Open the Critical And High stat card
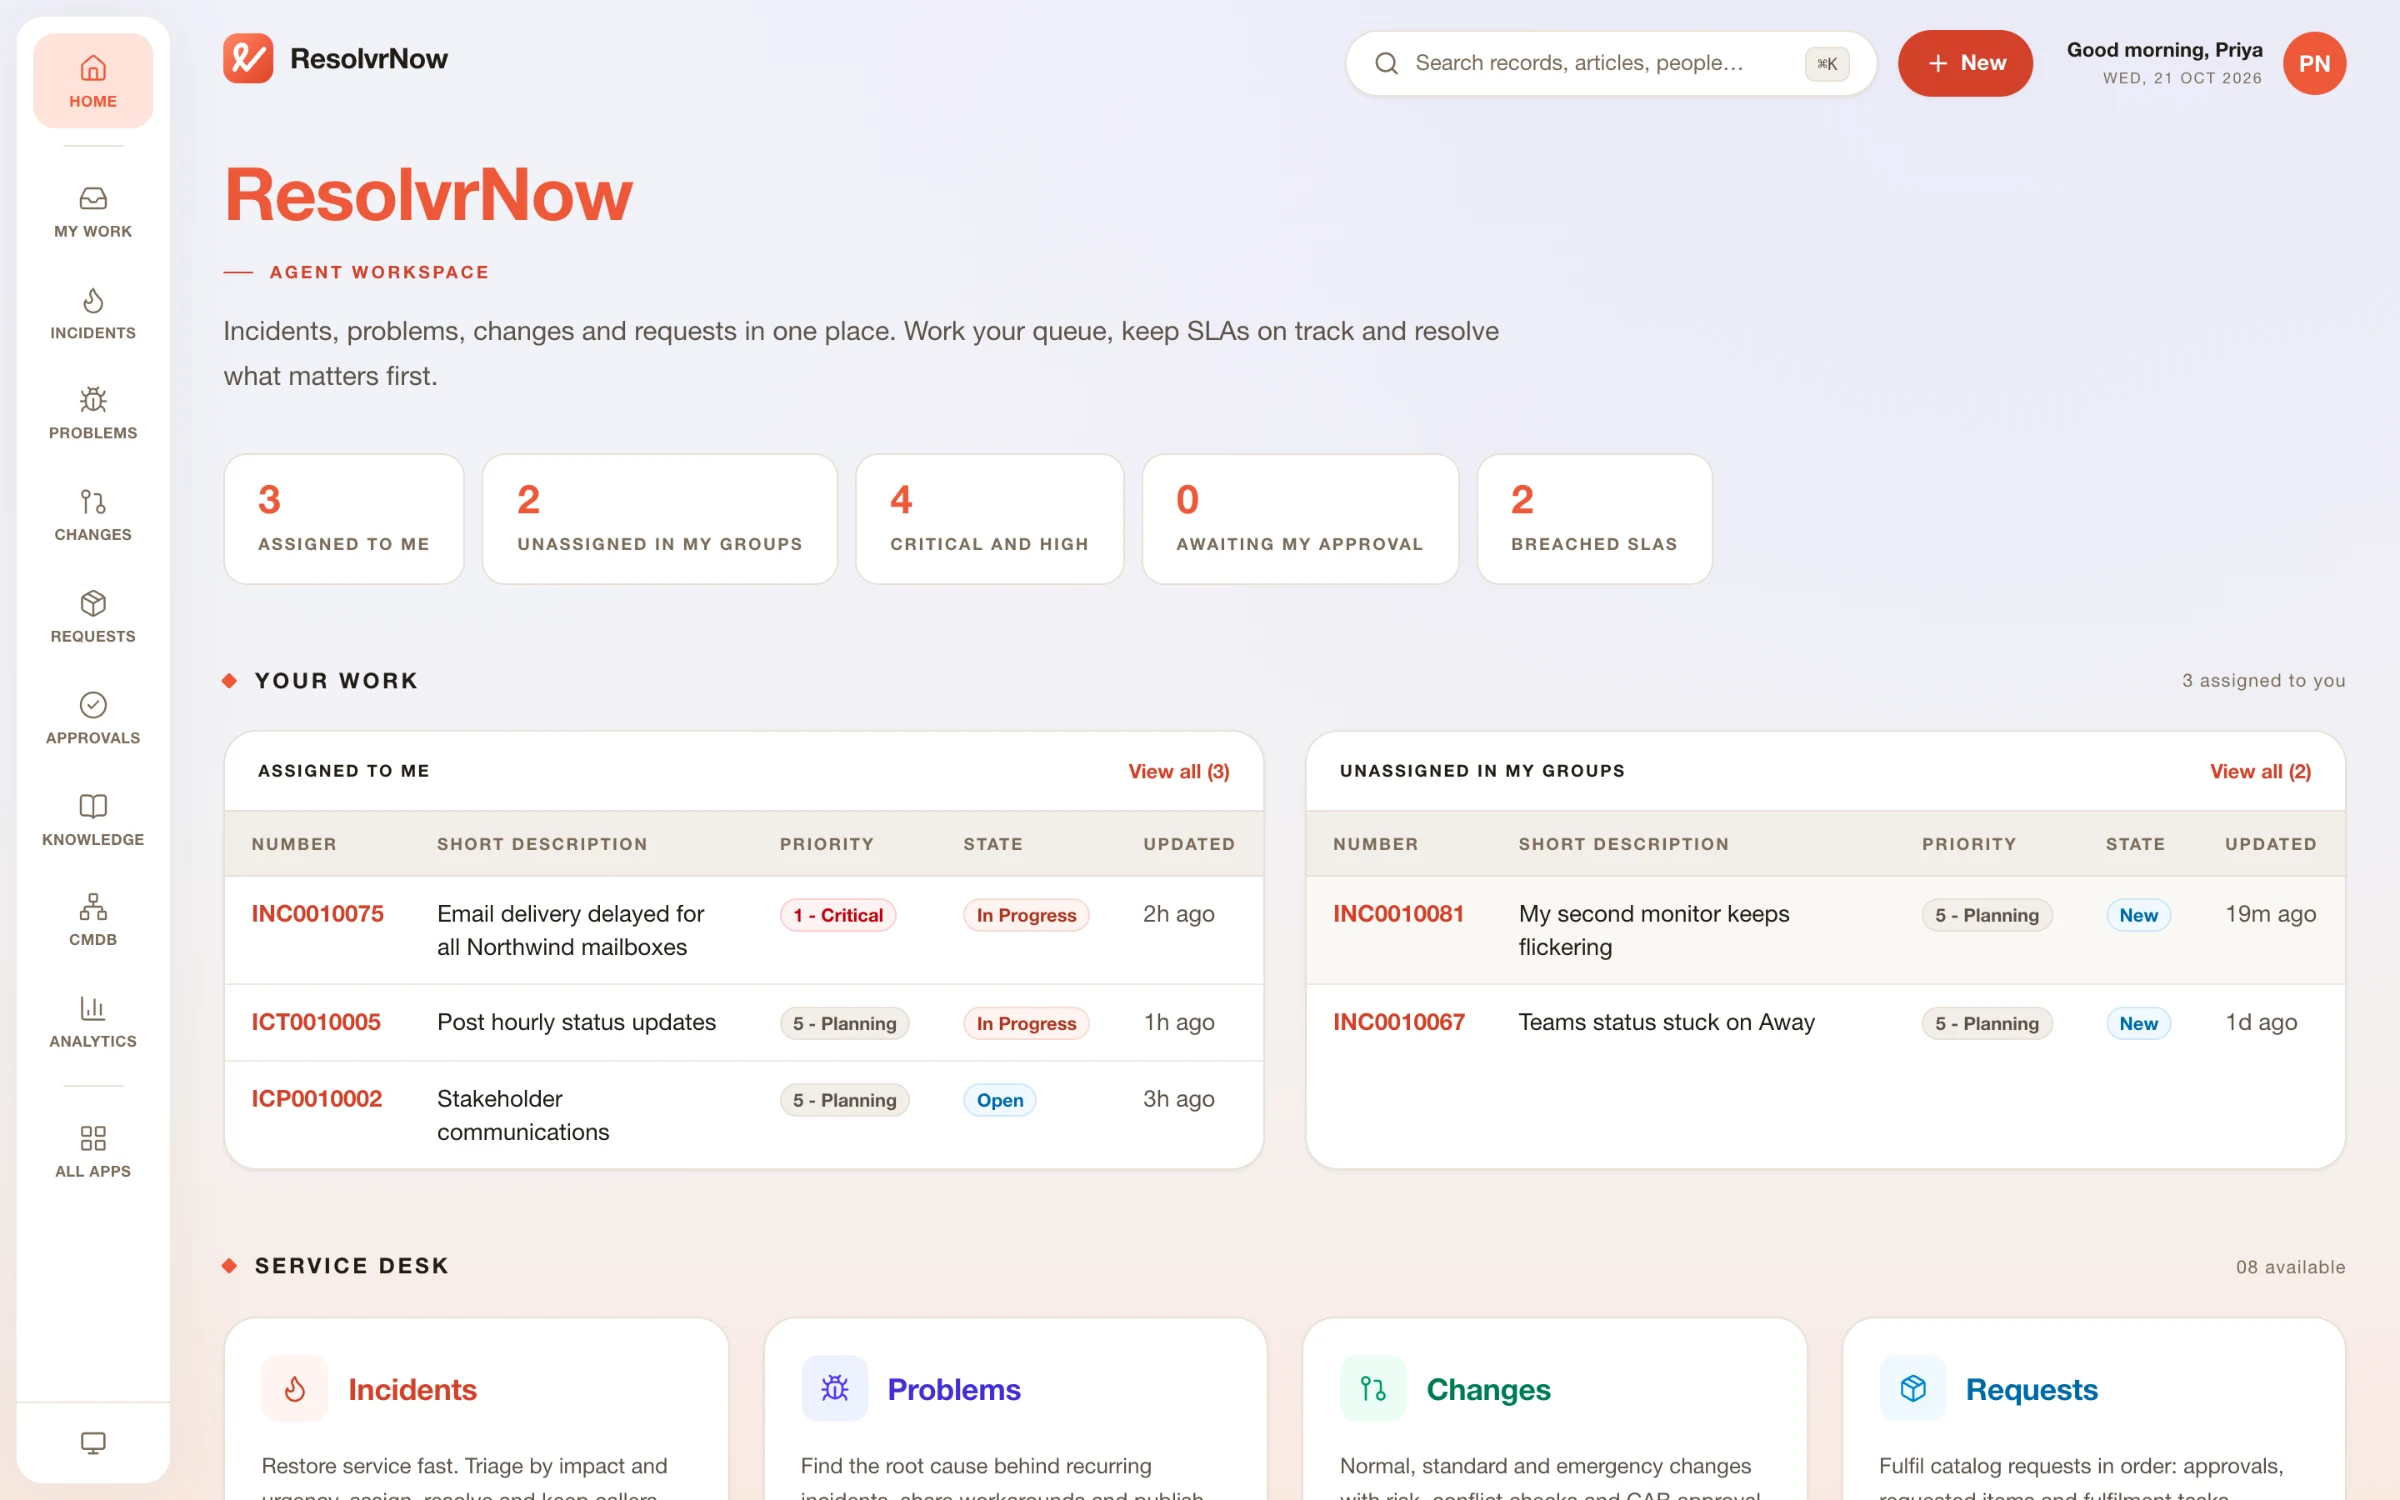The width and height of the screenshot is (2400, 1500). 990,519
